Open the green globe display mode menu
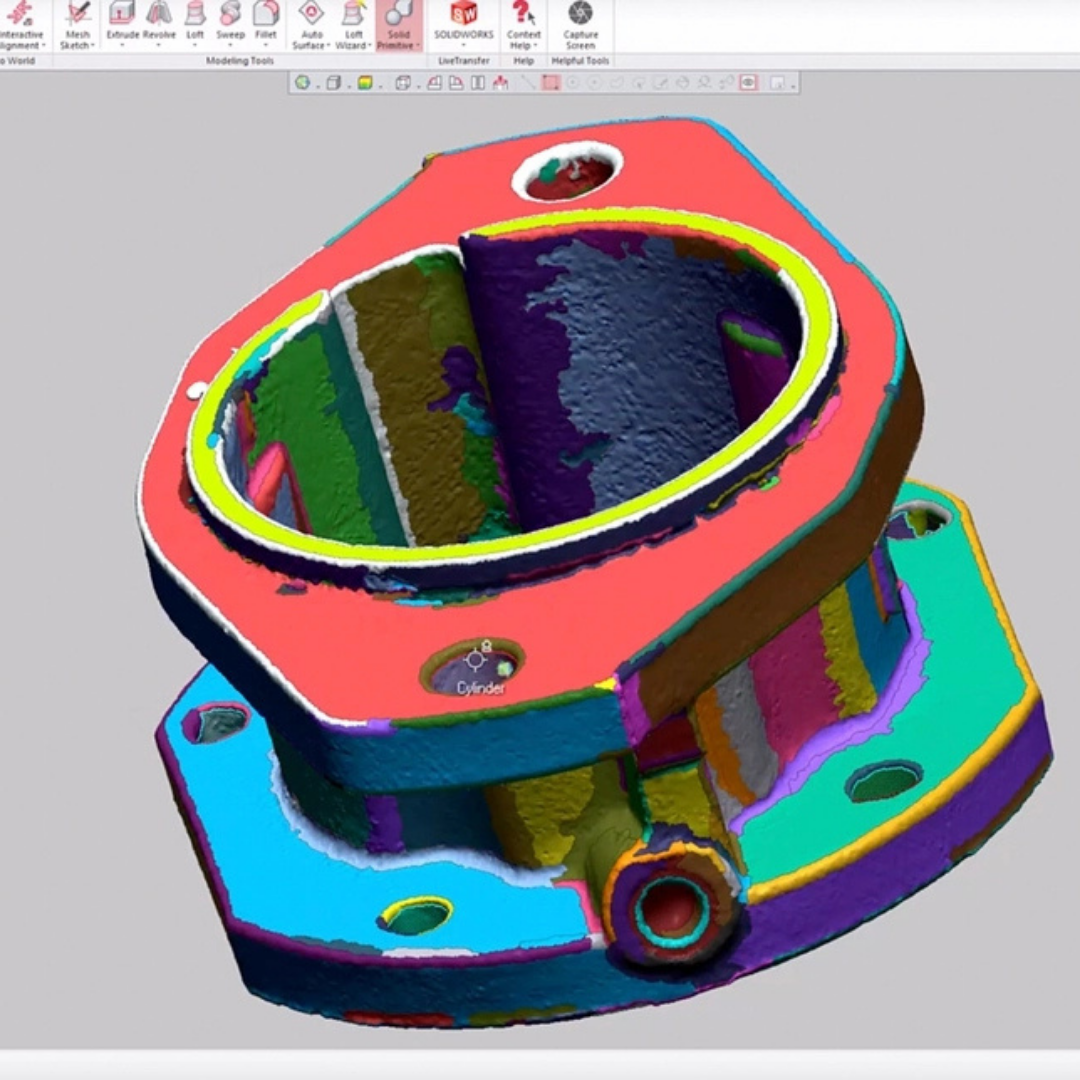 pyautogui.click(x=302, y=83)
